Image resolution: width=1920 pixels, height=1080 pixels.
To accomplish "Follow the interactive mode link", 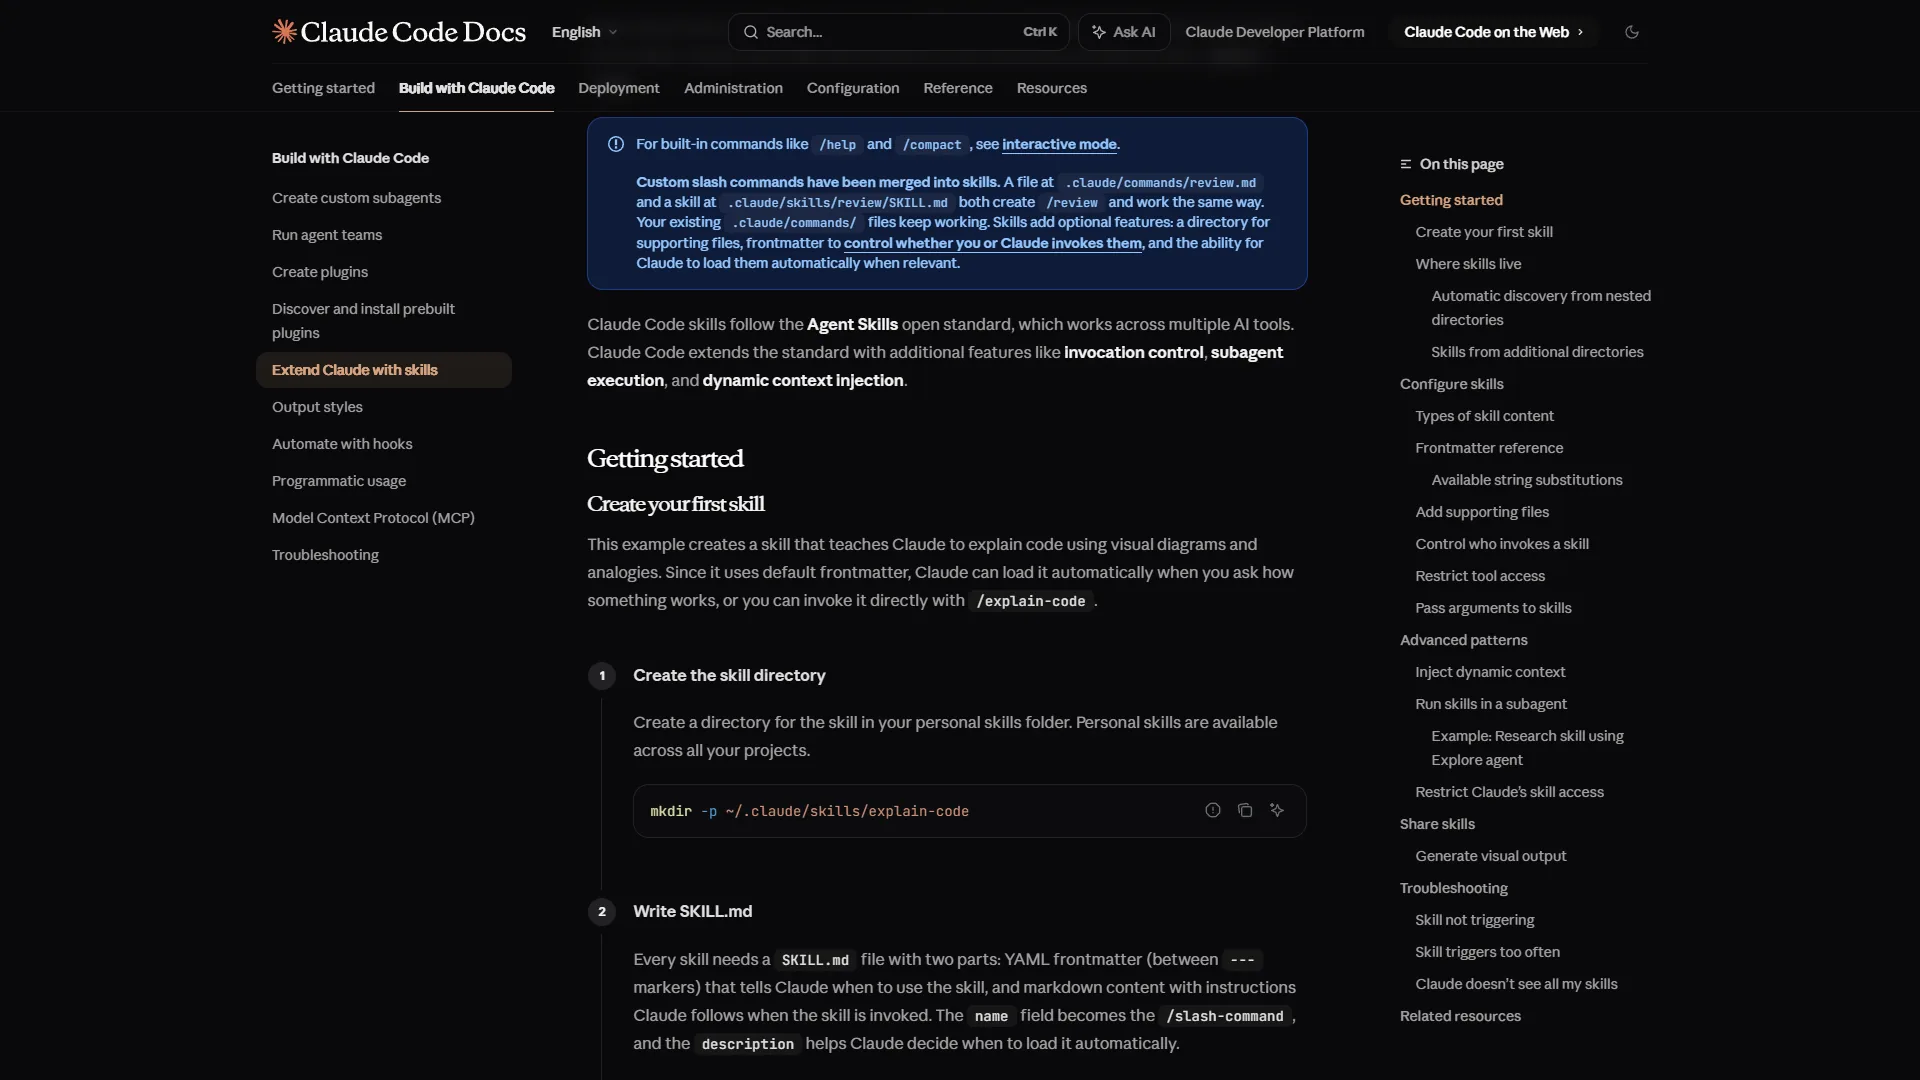I will 1059,144.
